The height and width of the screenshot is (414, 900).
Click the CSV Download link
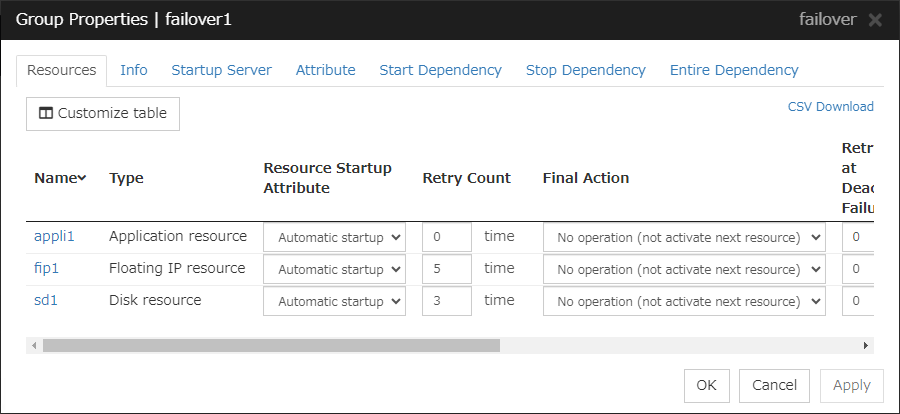point(830,107)
